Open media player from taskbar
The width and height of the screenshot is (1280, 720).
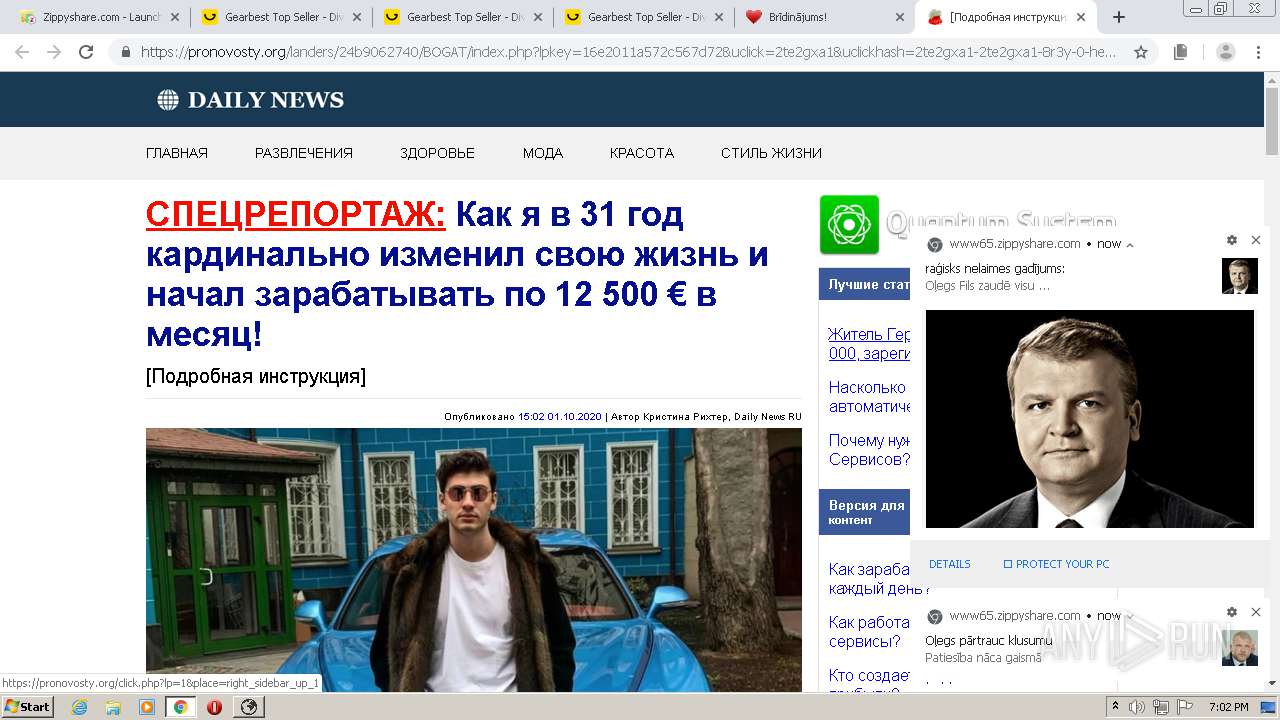147,707
